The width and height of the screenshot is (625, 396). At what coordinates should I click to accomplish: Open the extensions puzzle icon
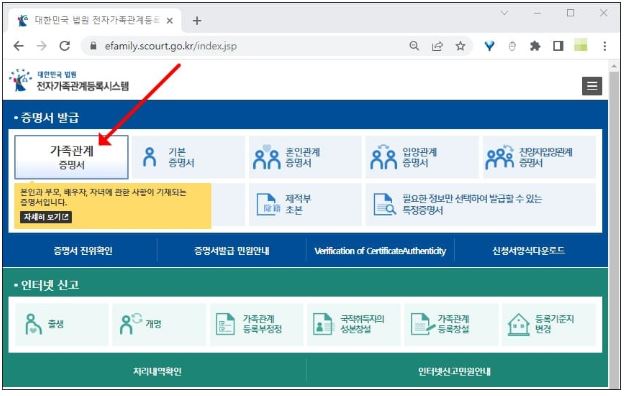coord(535,46)
